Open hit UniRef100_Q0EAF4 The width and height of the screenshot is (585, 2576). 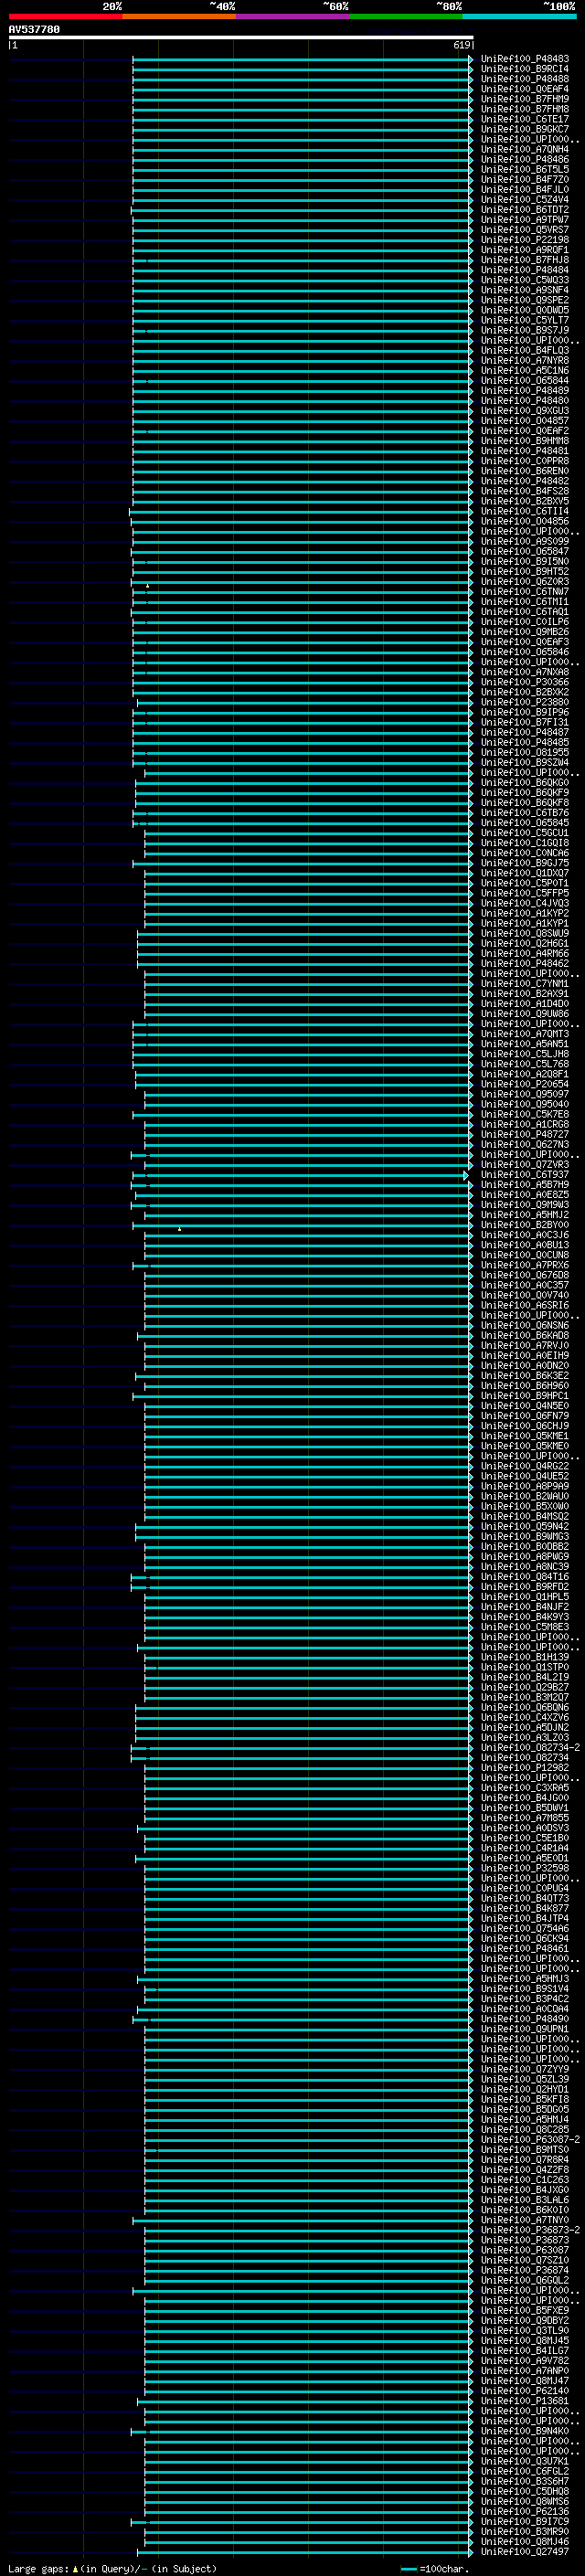click(x=525, y=89)
